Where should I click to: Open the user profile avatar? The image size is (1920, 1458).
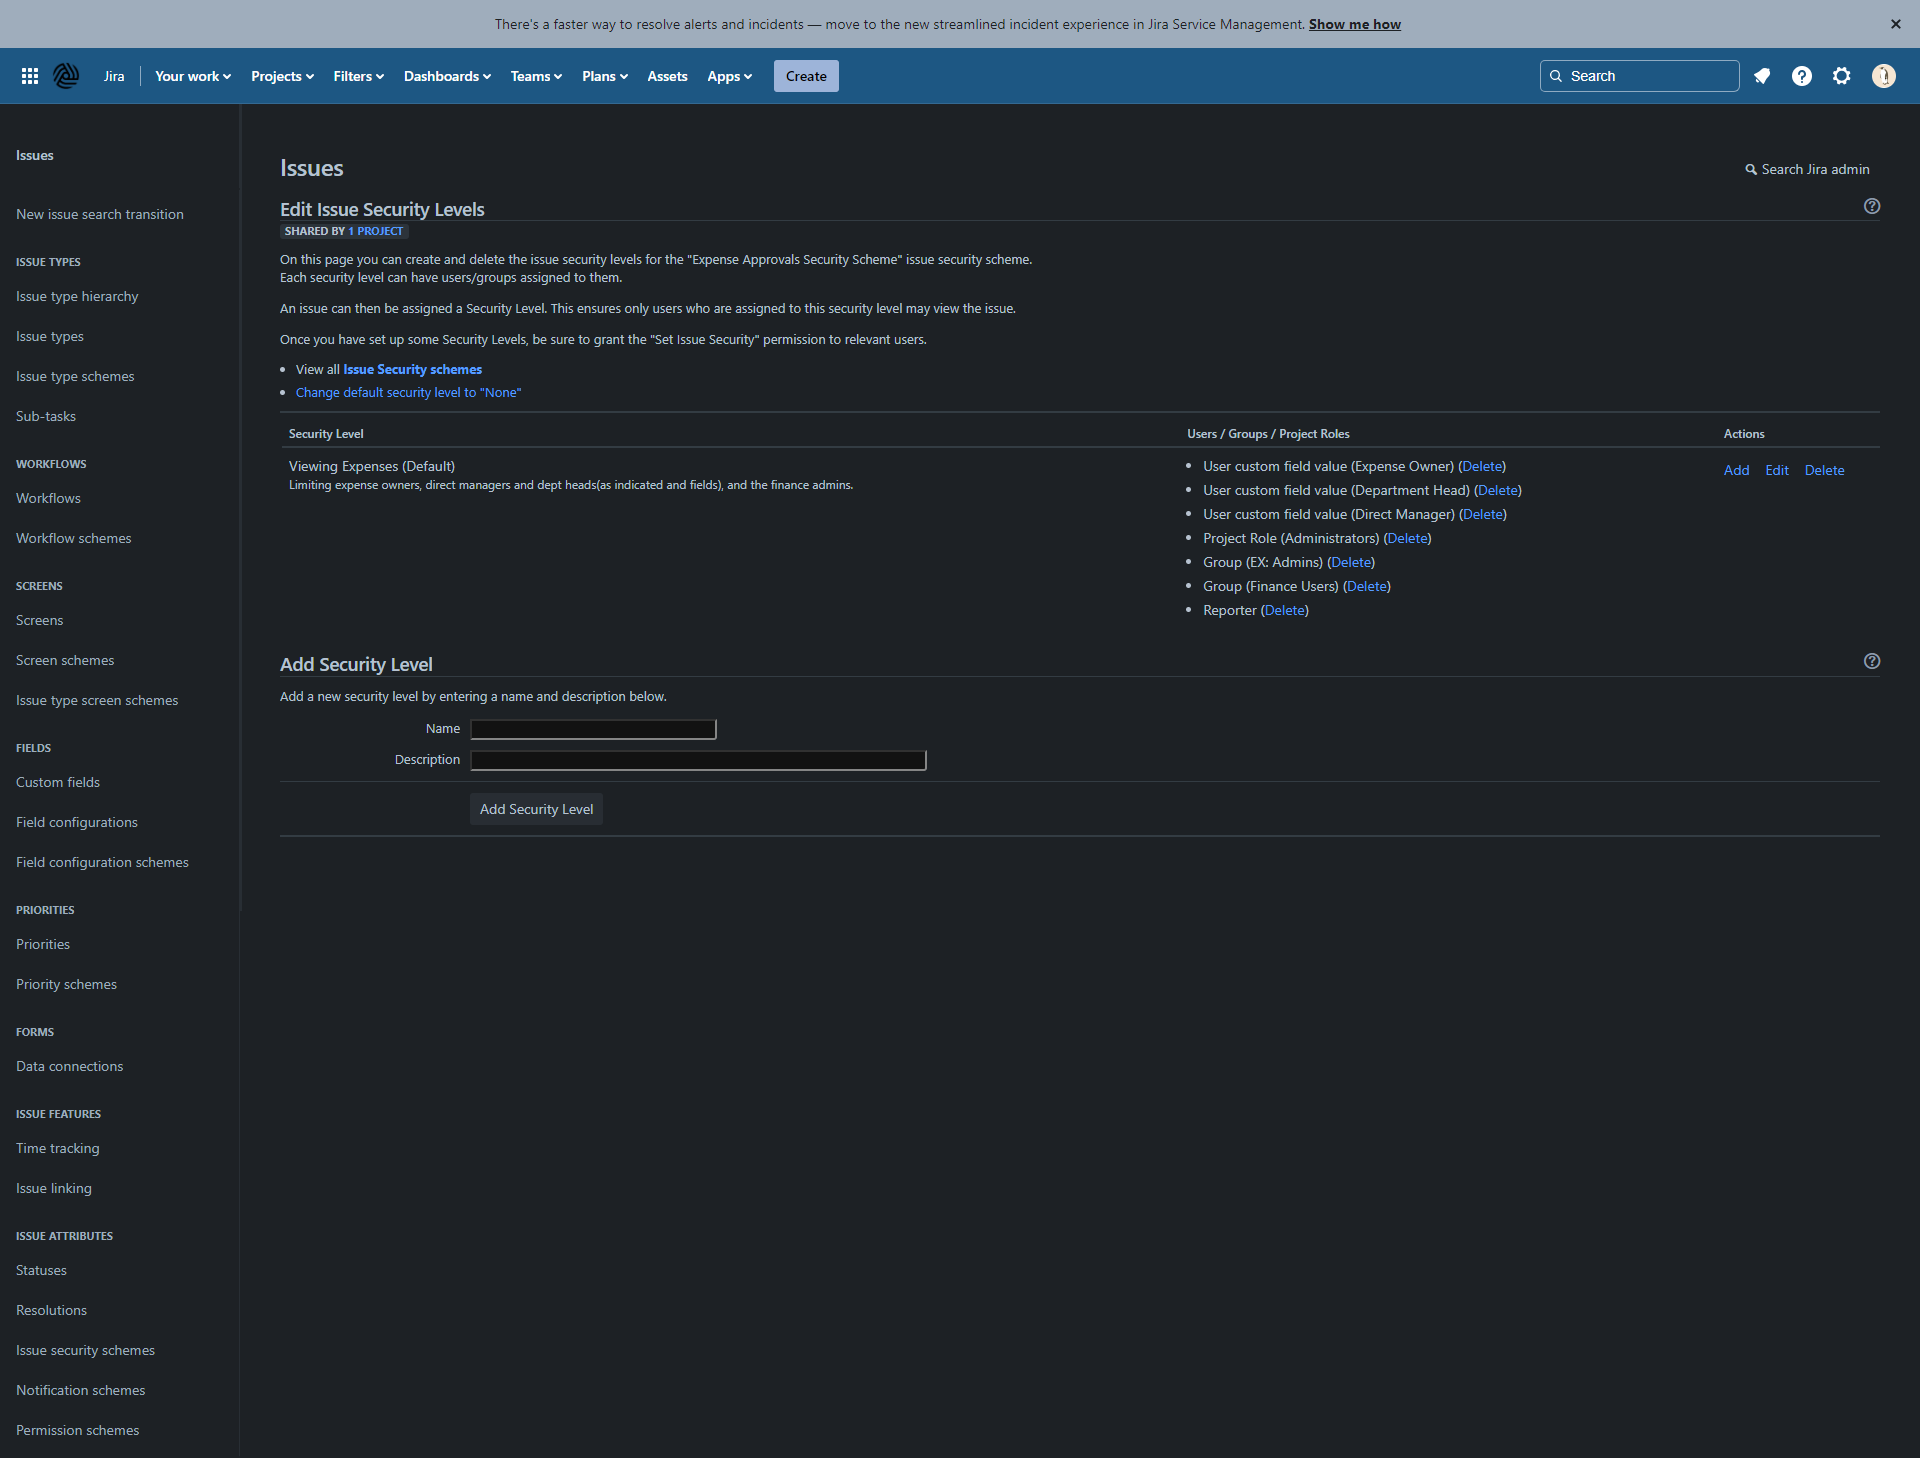point(1884,76)
